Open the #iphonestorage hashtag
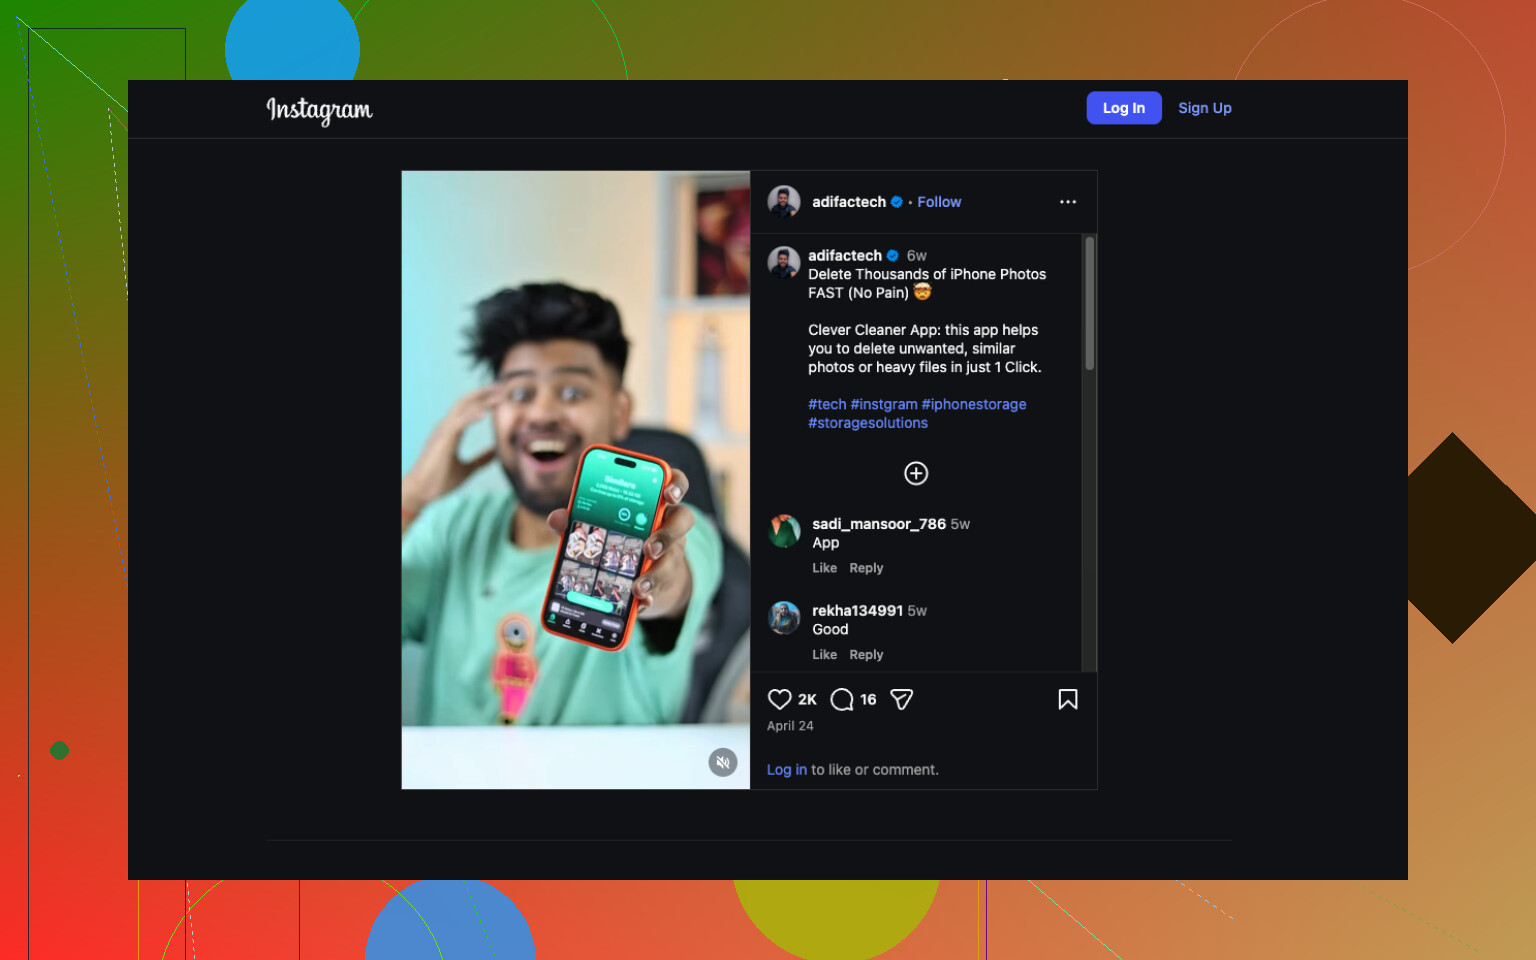The image size is (1536, 960). click(974, 404)
